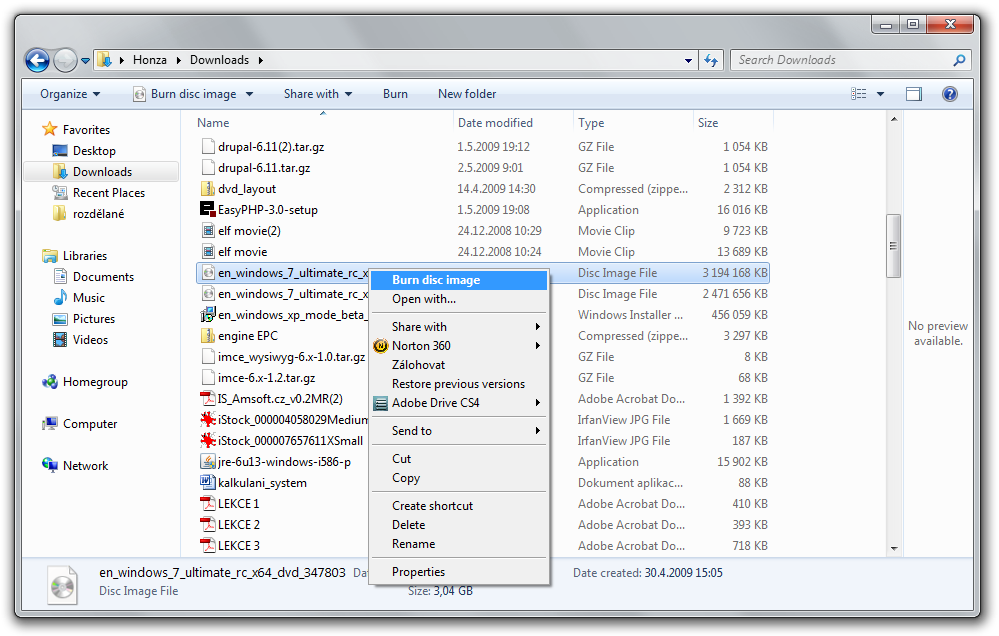Select iStock_000004058029Medium image icon

point(208,420)
